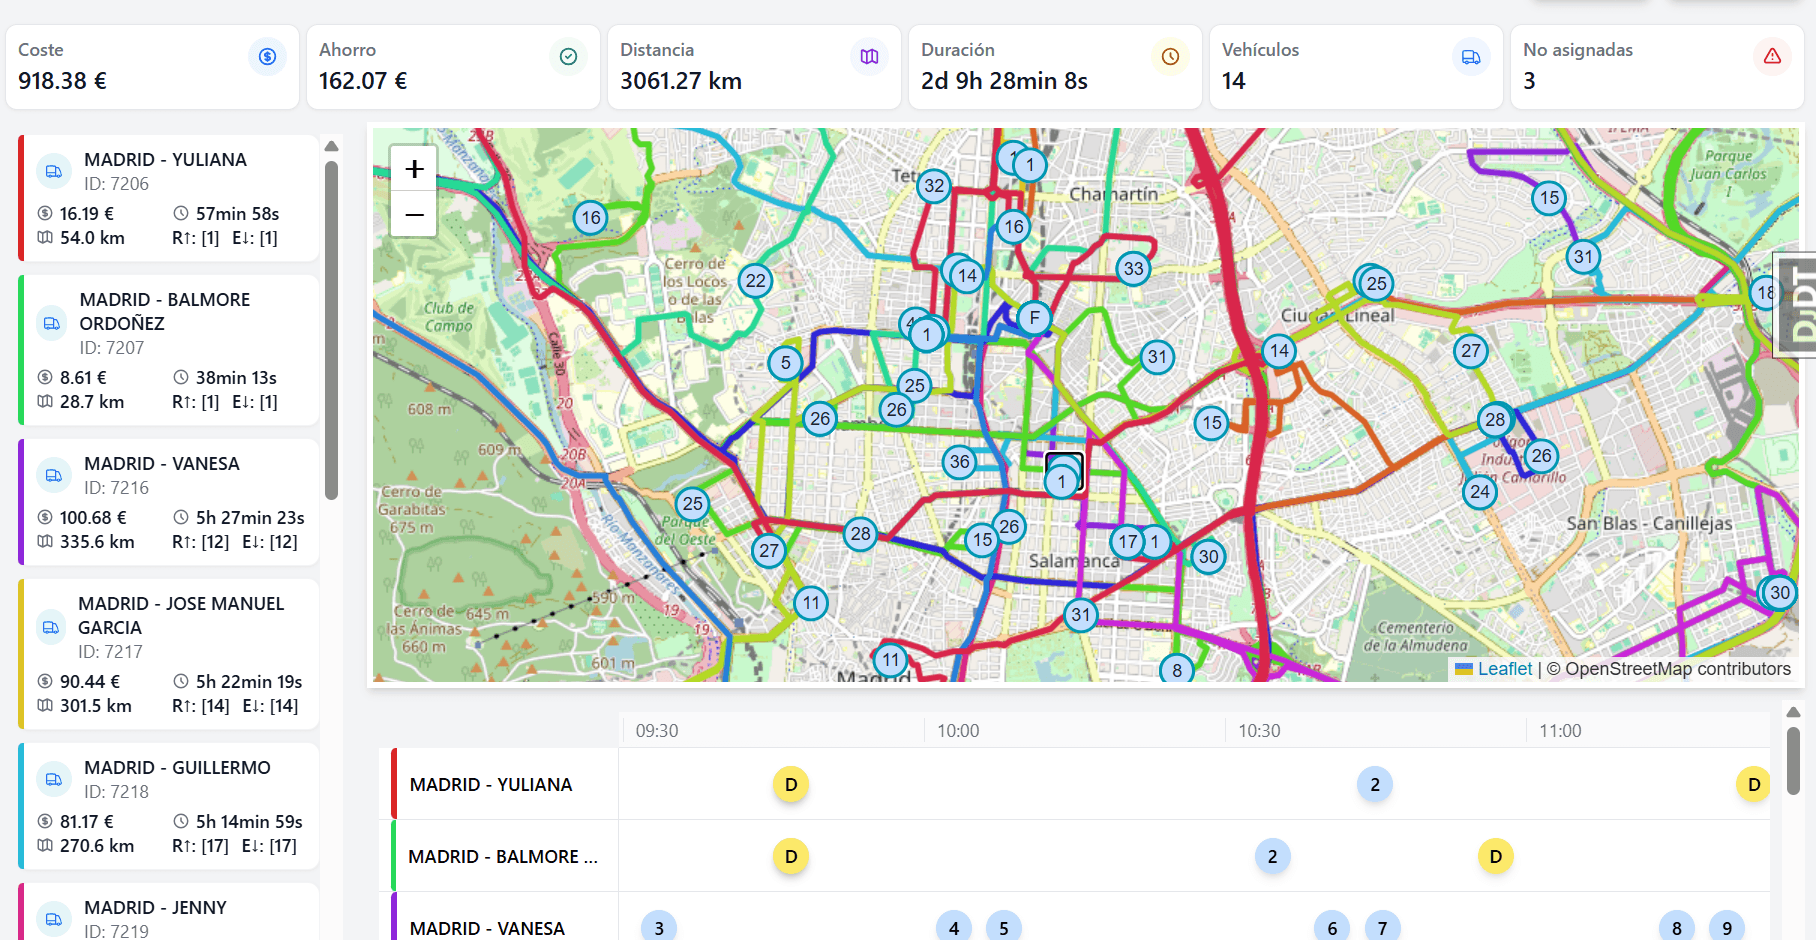Click map marker F near Chamartín

click(x=1034, y=318)
